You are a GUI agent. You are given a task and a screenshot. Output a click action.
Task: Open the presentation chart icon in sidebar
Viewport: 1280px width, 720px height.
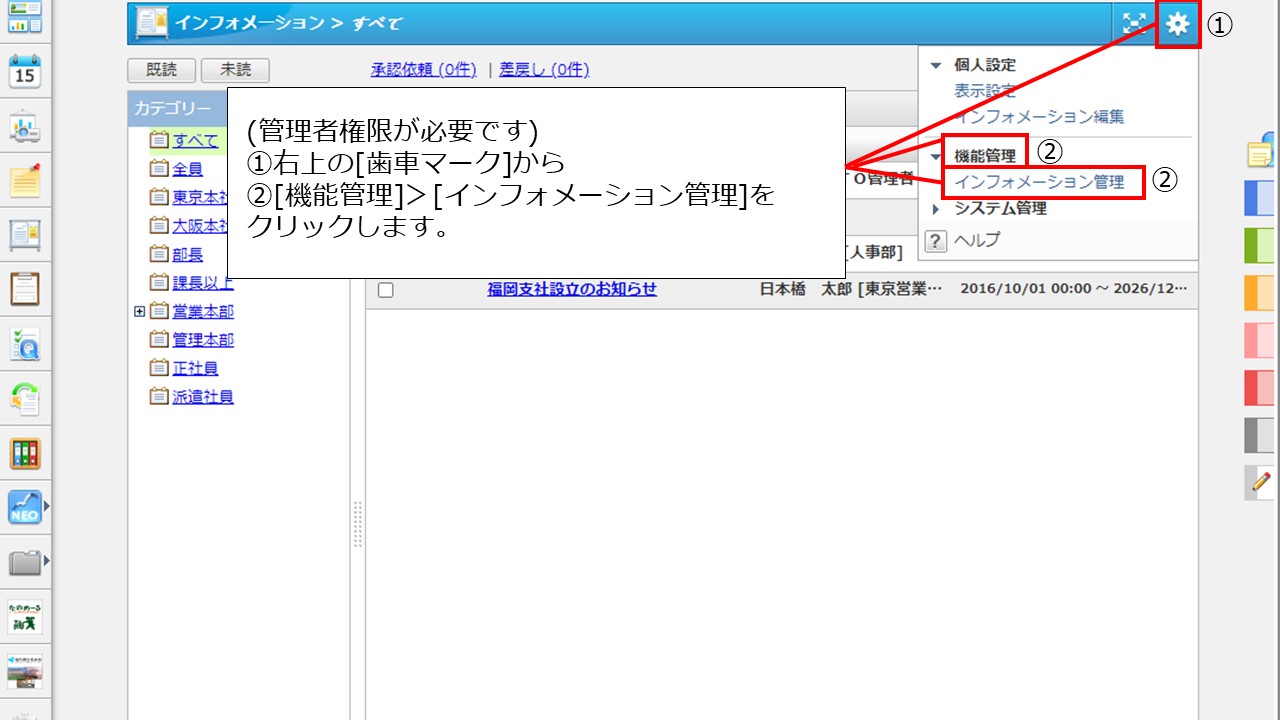(25, 127)
